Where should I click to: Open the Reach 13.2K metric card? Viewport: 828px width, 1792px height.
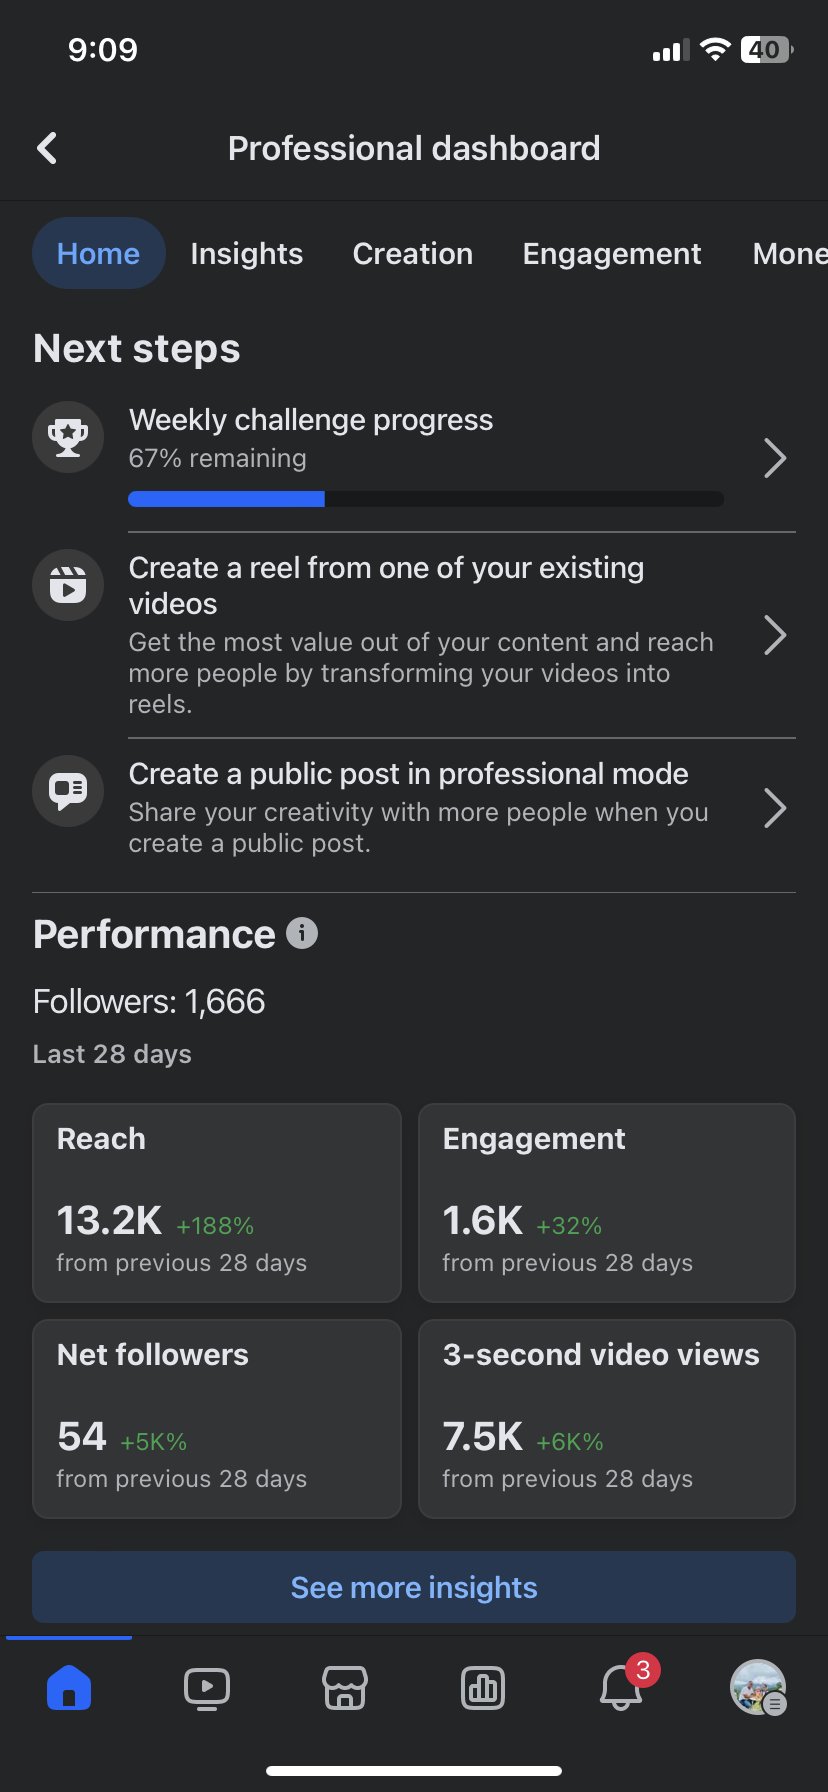[217, 1203]
